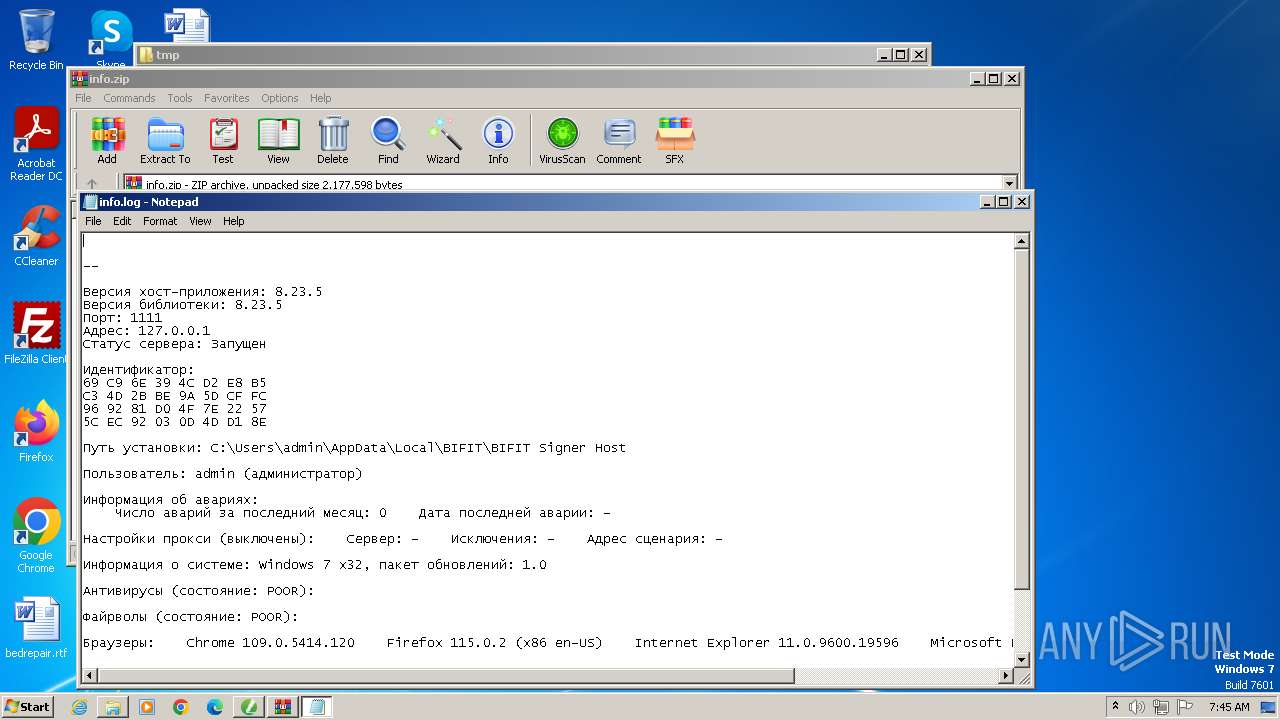
Task: Open WinRAR Favorites menu
Action: (227, 98)
